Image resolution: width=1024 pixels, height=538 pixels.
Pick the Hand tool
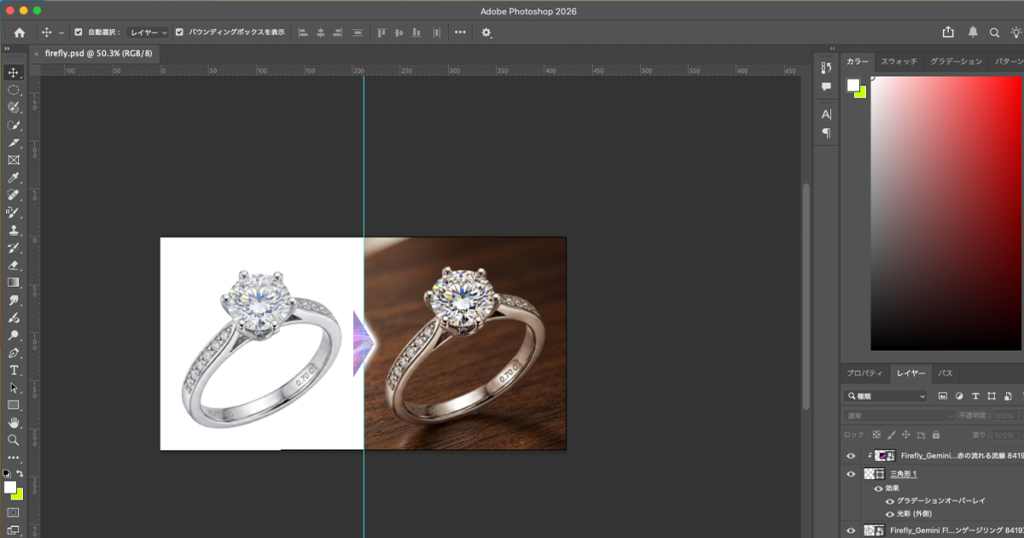[x=14, y=423]
